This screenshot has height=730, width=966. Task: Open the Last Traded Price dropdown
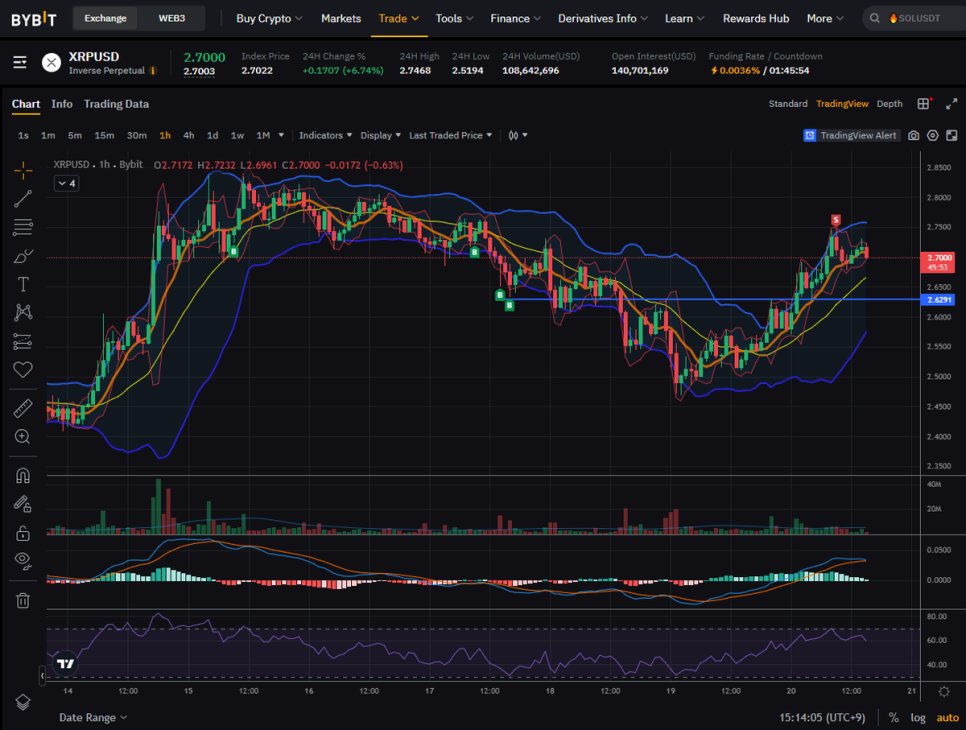tap(450, 136)
